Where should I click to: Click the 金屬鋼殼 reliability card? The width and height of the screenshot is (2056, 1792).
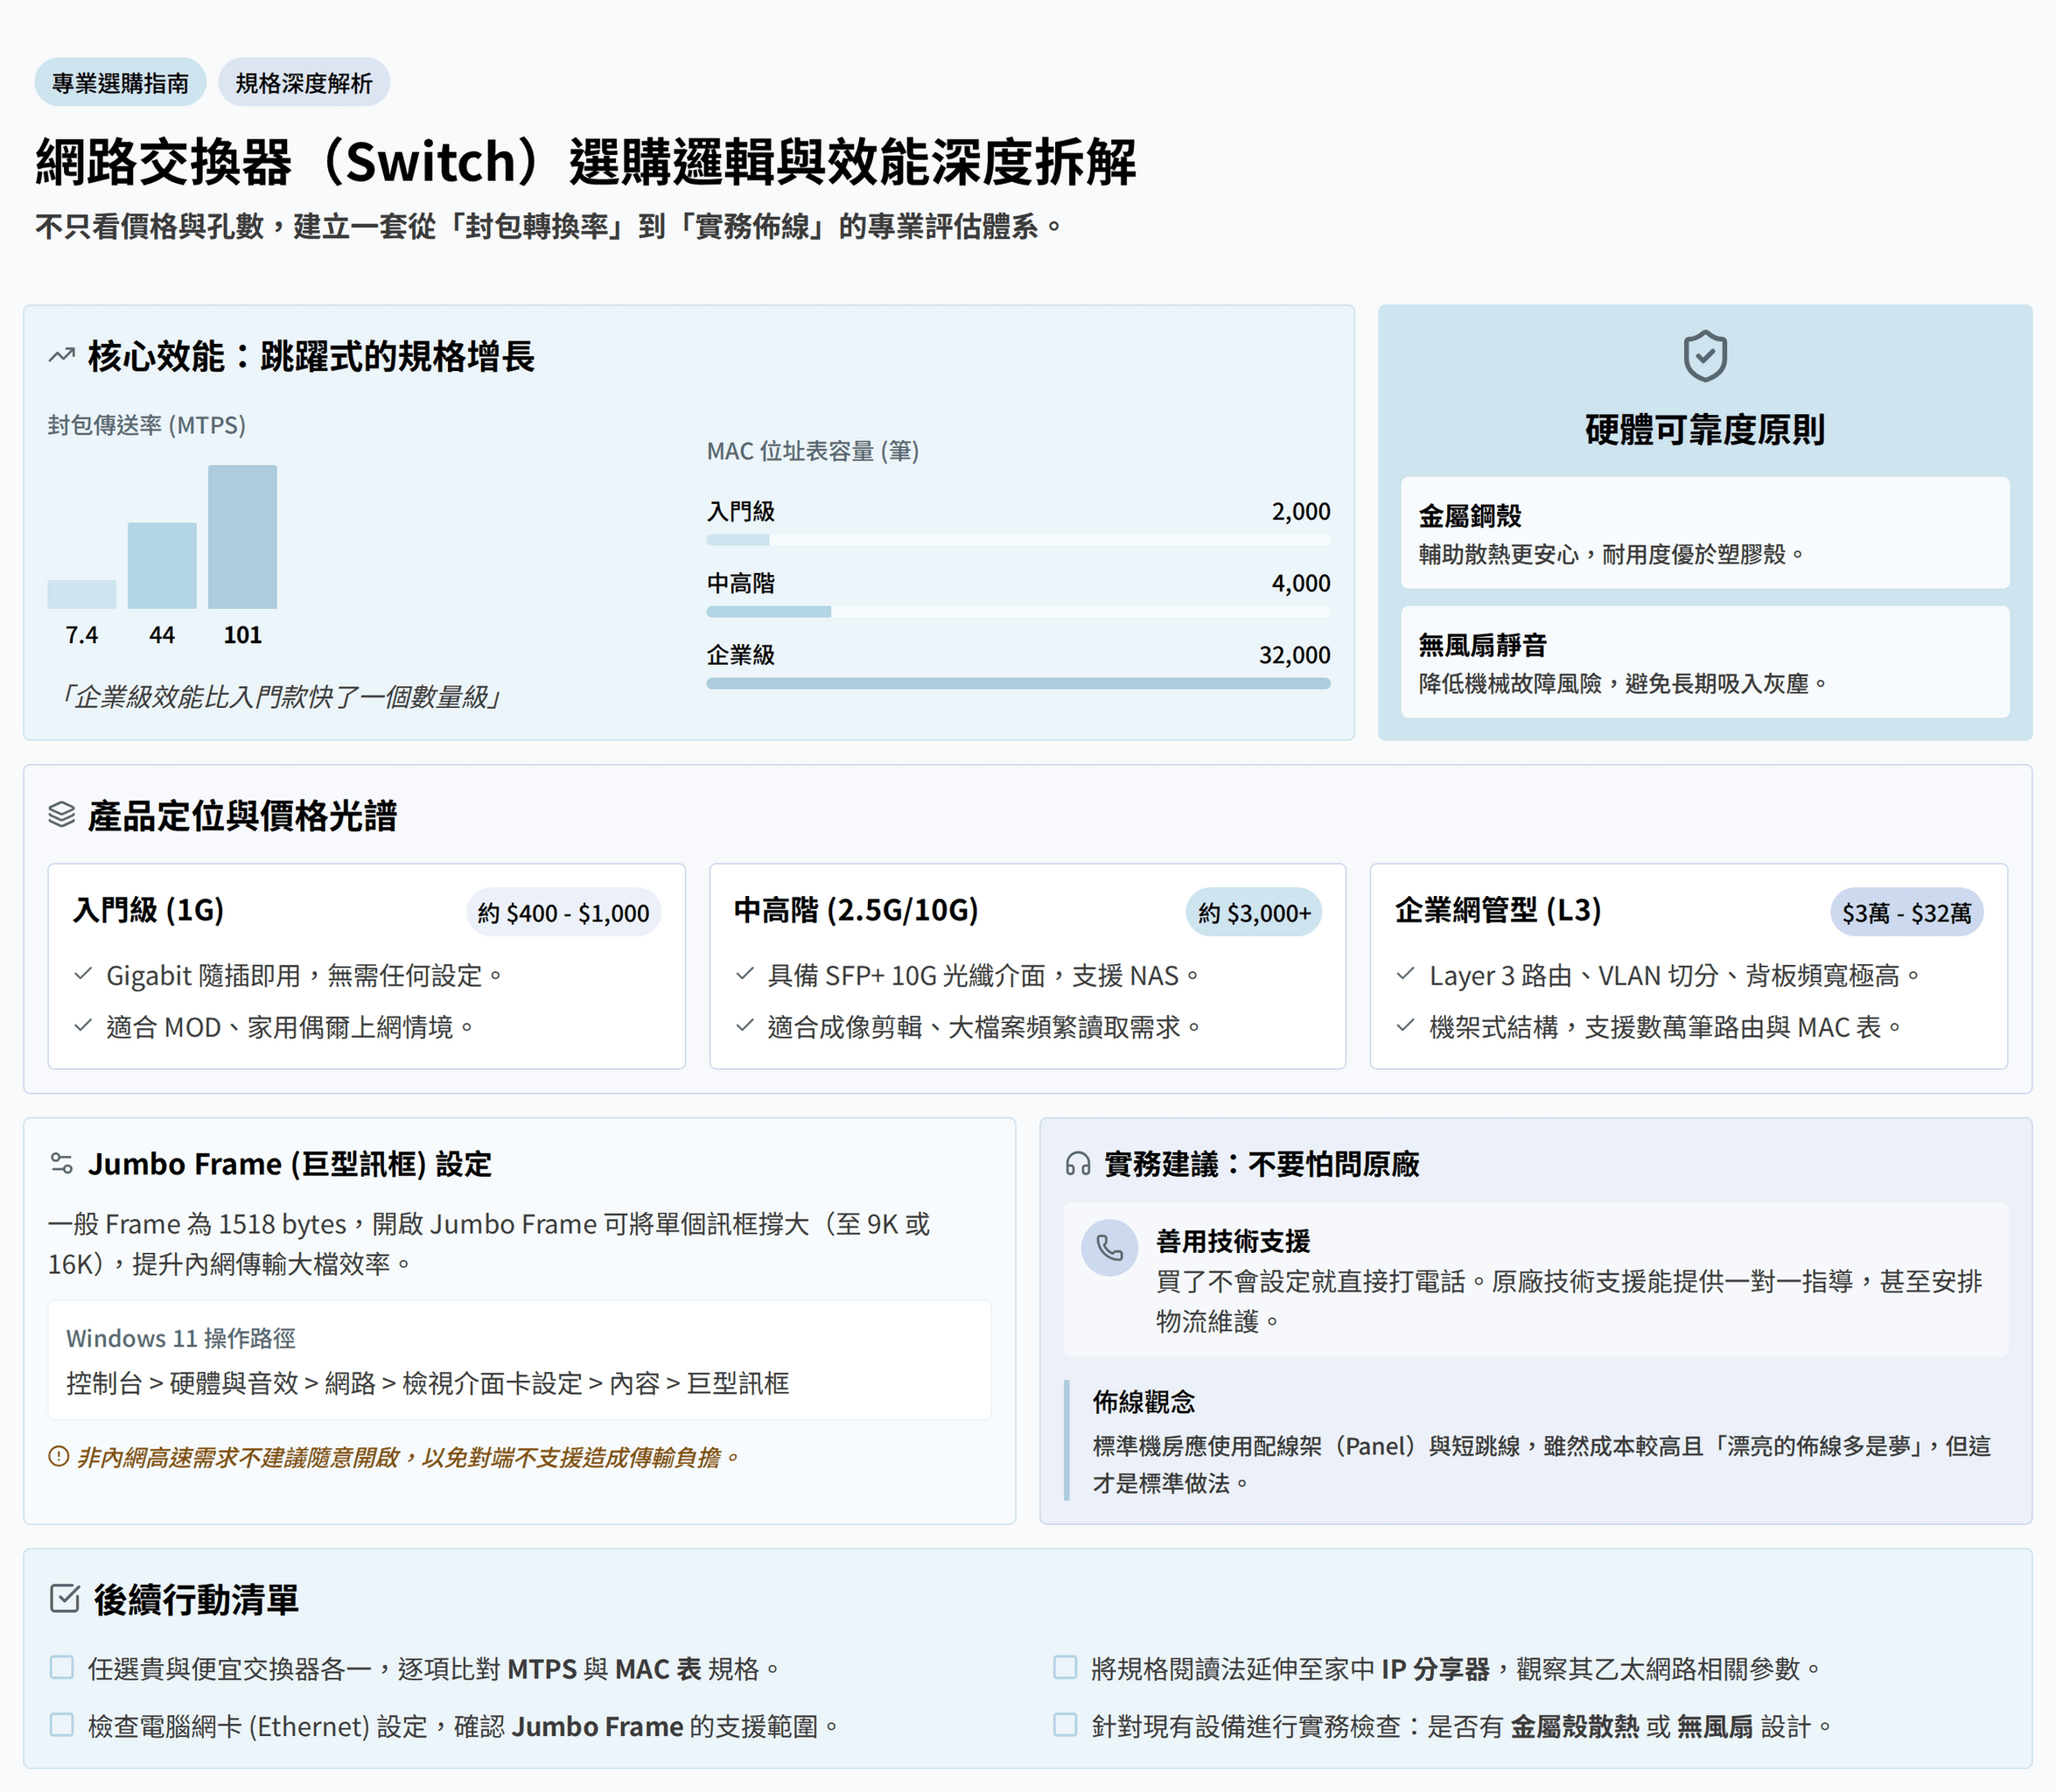click(x=1704, y=533)
